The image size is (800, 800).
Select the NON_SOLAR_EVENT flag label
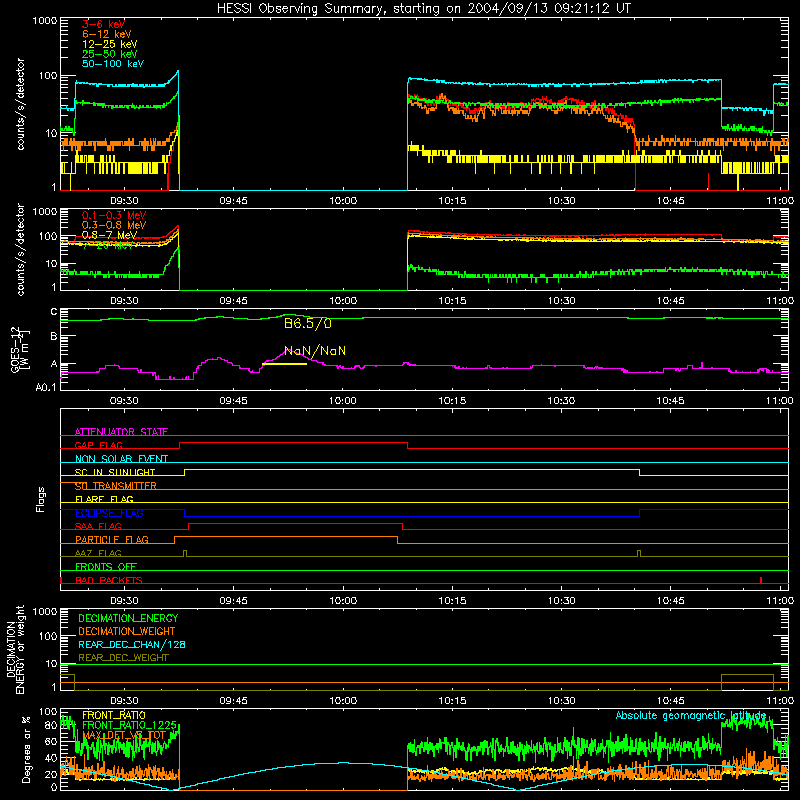(121, 459)
